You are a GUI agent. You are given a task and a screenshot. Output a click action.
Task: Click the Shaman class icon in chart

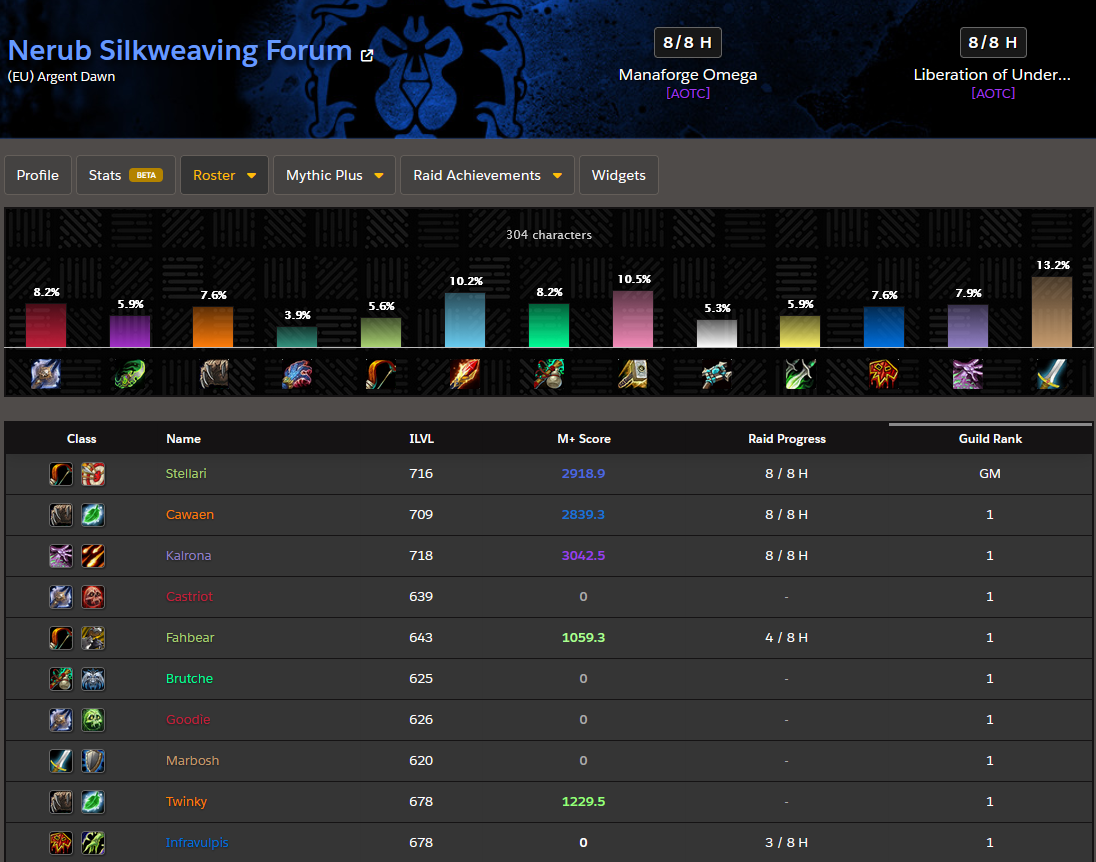click(x=884, y=374)
